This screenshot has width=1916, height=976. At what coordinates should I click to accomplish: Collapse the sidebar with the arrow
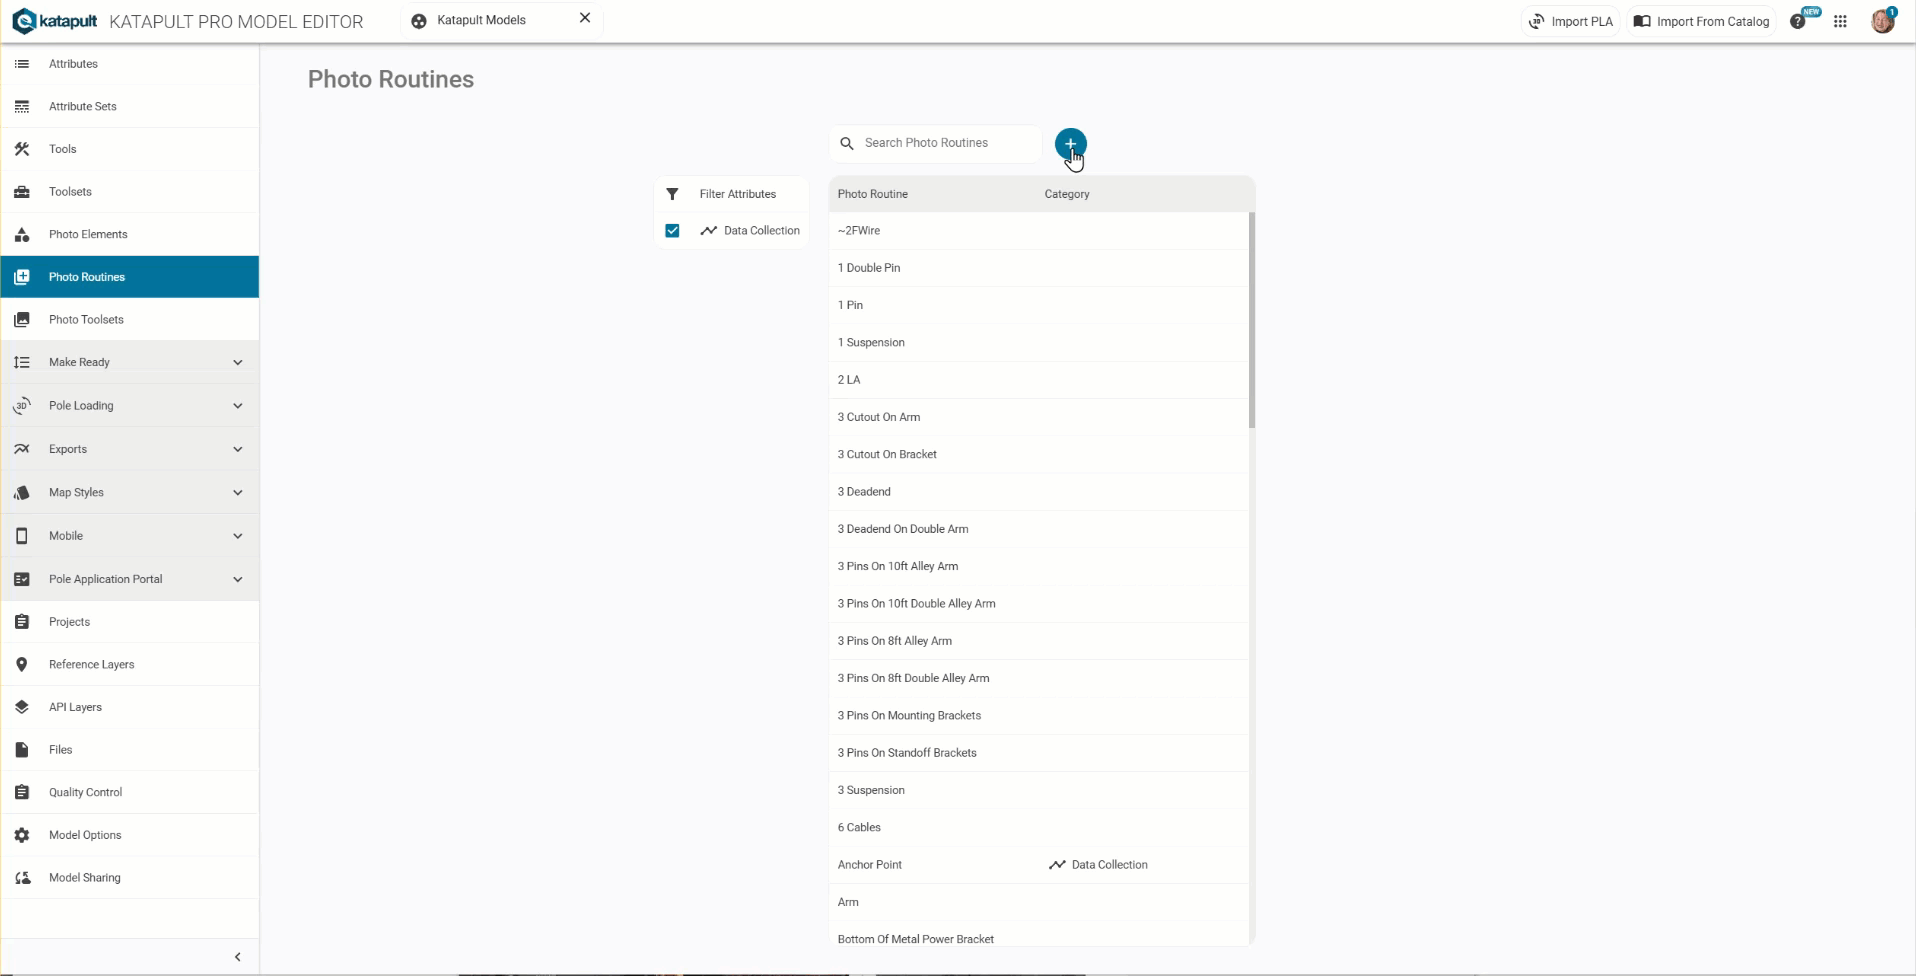coord(238,957)
